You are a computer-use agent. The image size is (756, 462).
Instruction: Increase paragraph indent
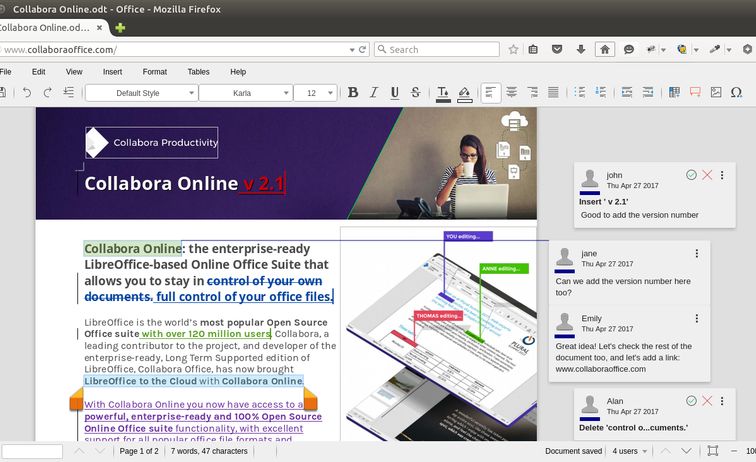pos(627,93)
